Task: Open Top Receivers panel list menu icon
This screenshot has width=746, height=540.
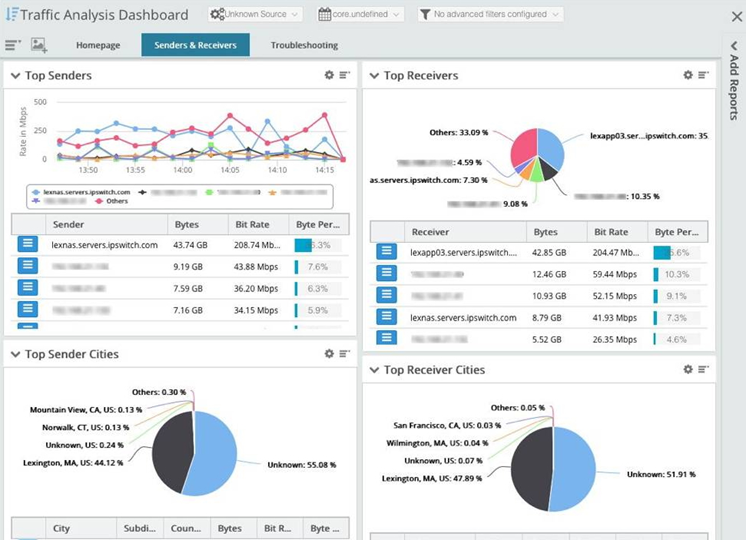Action: pos(704,75)
